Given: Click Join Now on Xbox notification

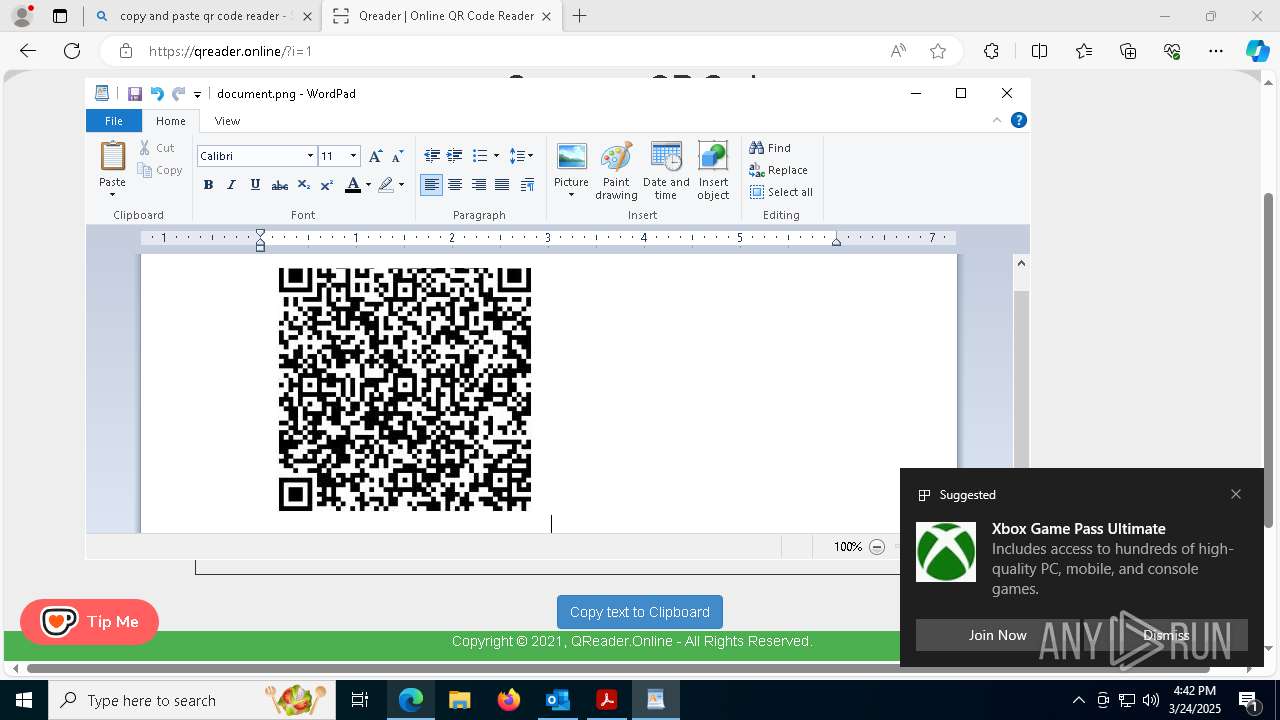Looking at the screenshot, I should (x=997, y=635).
